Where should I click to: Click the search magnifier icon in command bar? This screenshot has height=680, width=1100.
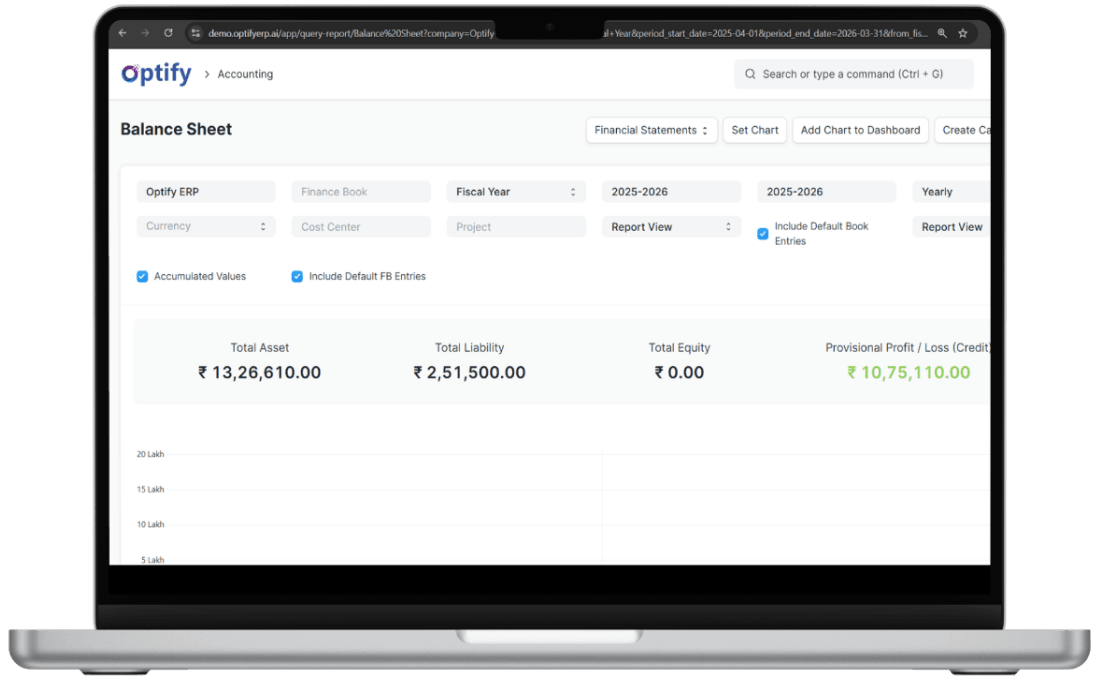point(750,74)
